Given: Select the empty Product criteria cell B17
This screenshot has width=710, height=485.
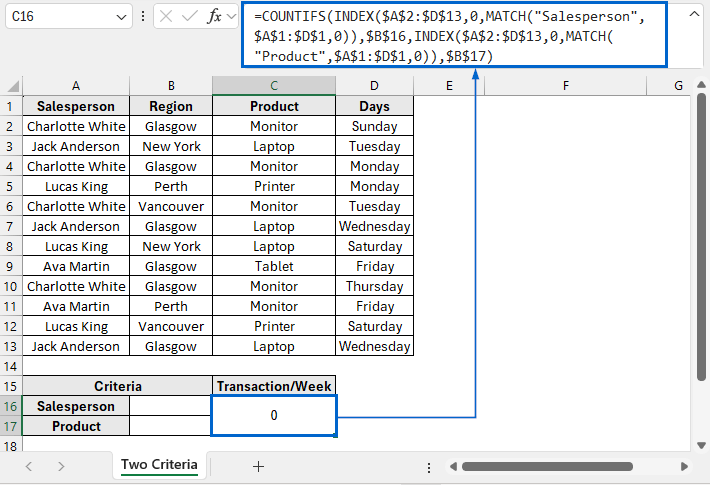Looking at the screenshot, I should click(171, 426).
